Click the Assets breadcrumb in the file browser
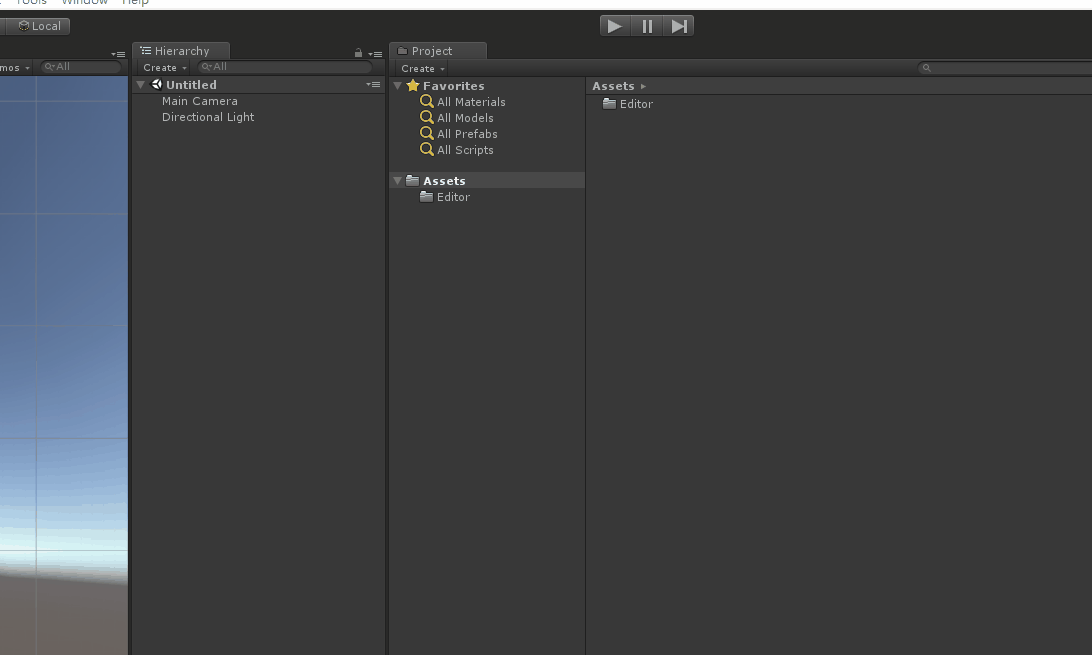 coord(613,86)
